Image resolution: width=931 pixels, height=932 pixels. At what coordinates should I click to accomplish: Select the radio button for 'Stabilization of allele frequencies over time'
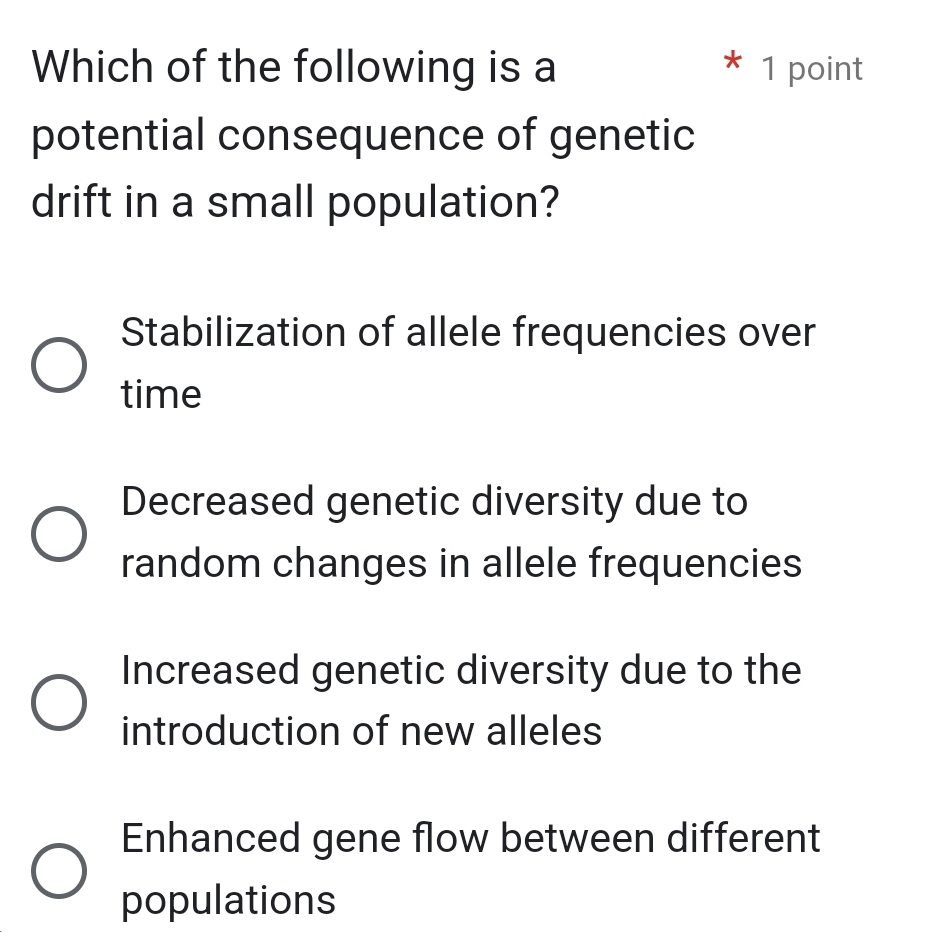60,364
